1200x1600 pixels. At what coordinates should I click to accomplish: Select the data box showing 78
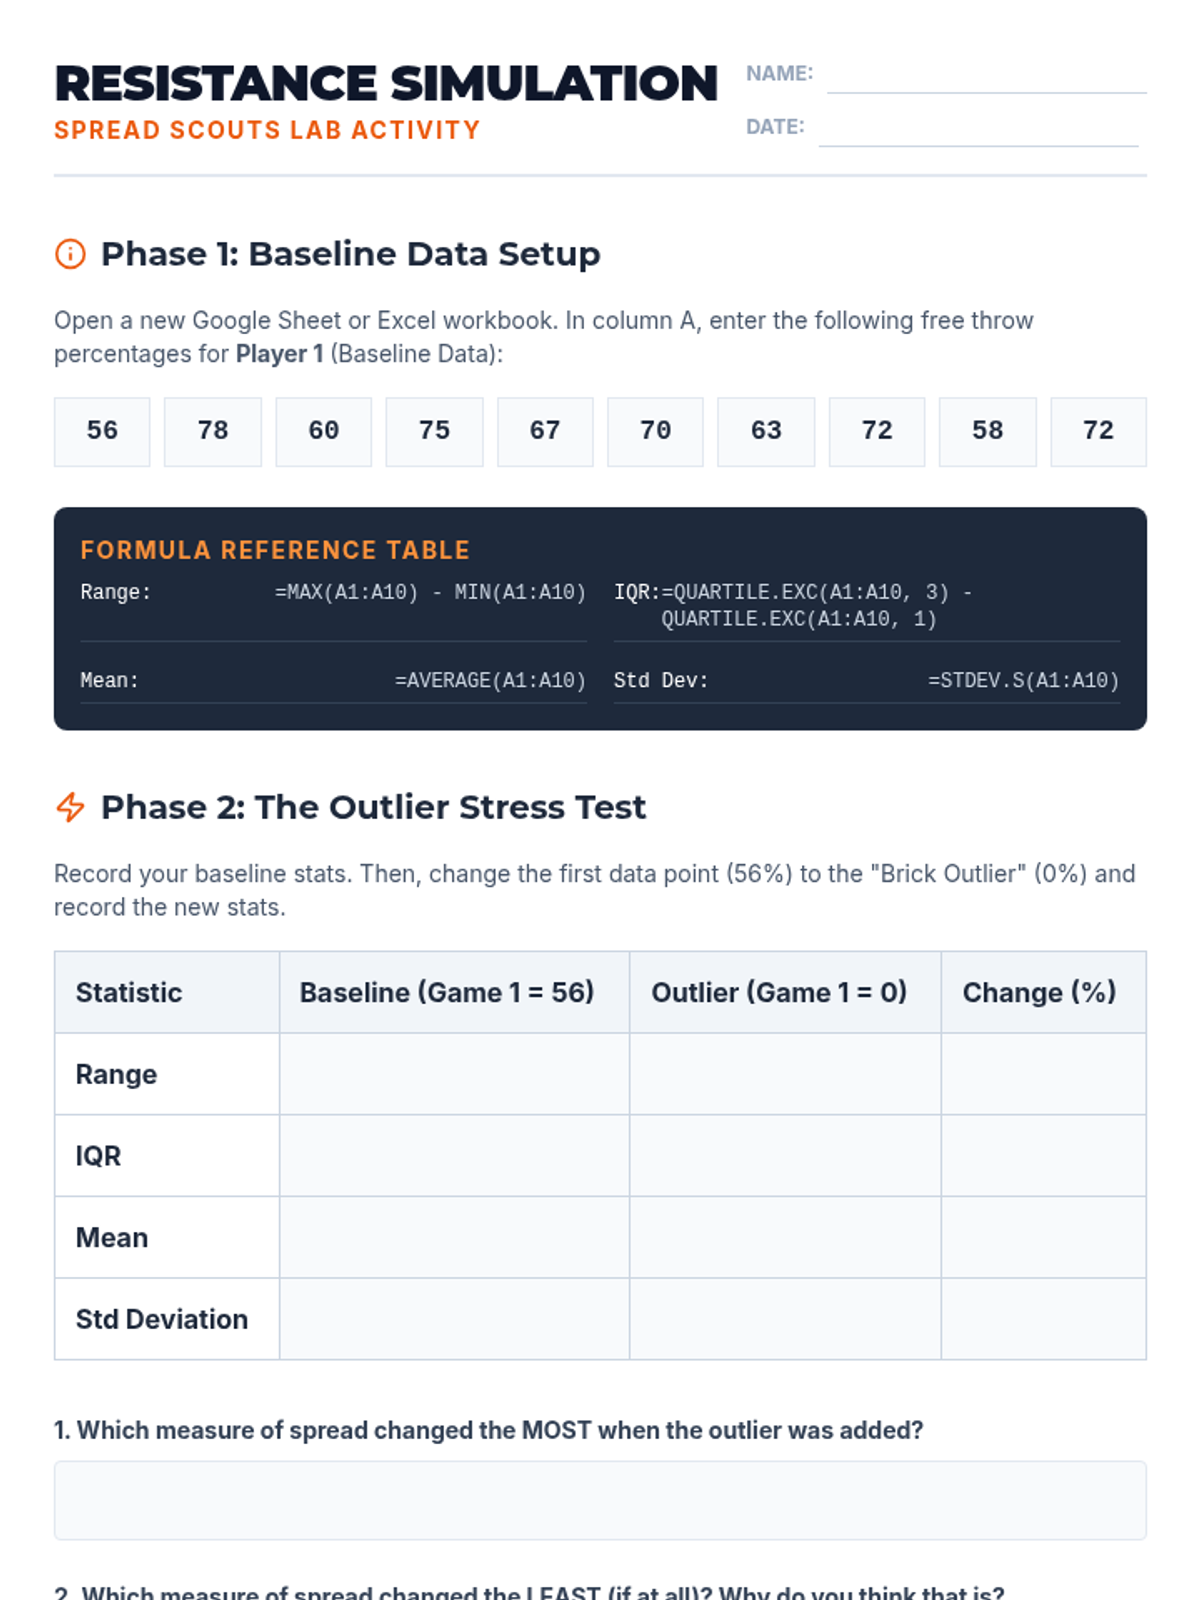coord(213,431)
